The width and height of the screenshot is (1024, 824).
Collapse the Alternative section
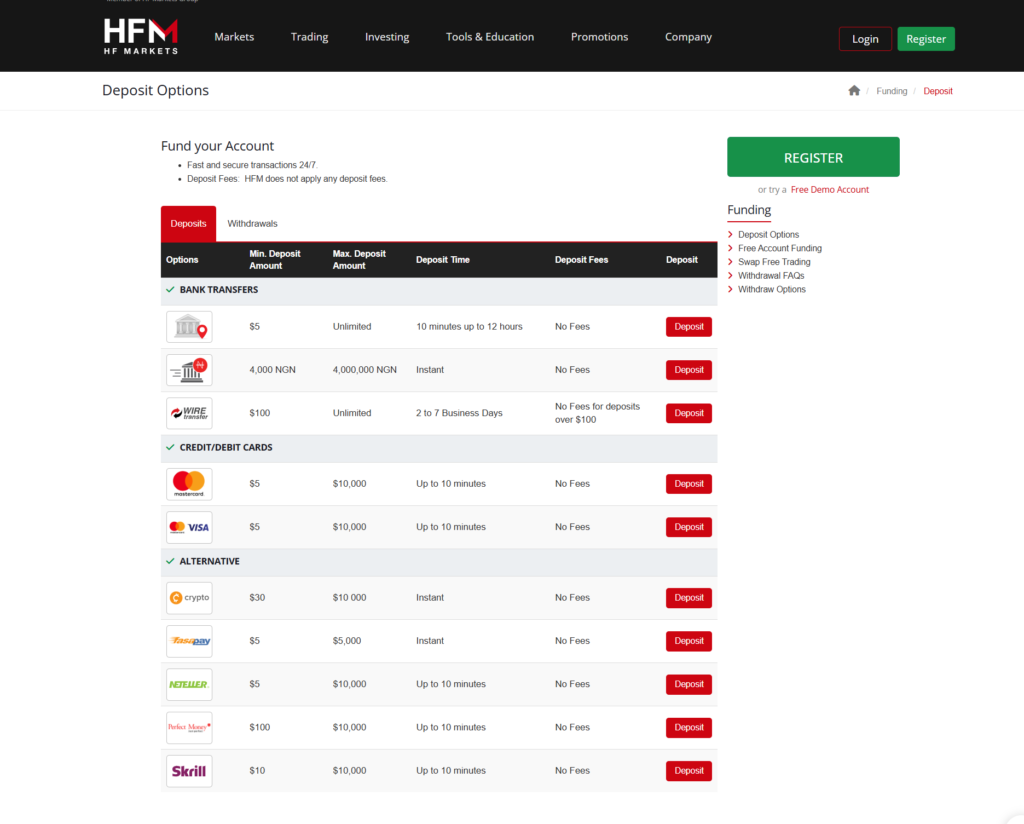439,562
